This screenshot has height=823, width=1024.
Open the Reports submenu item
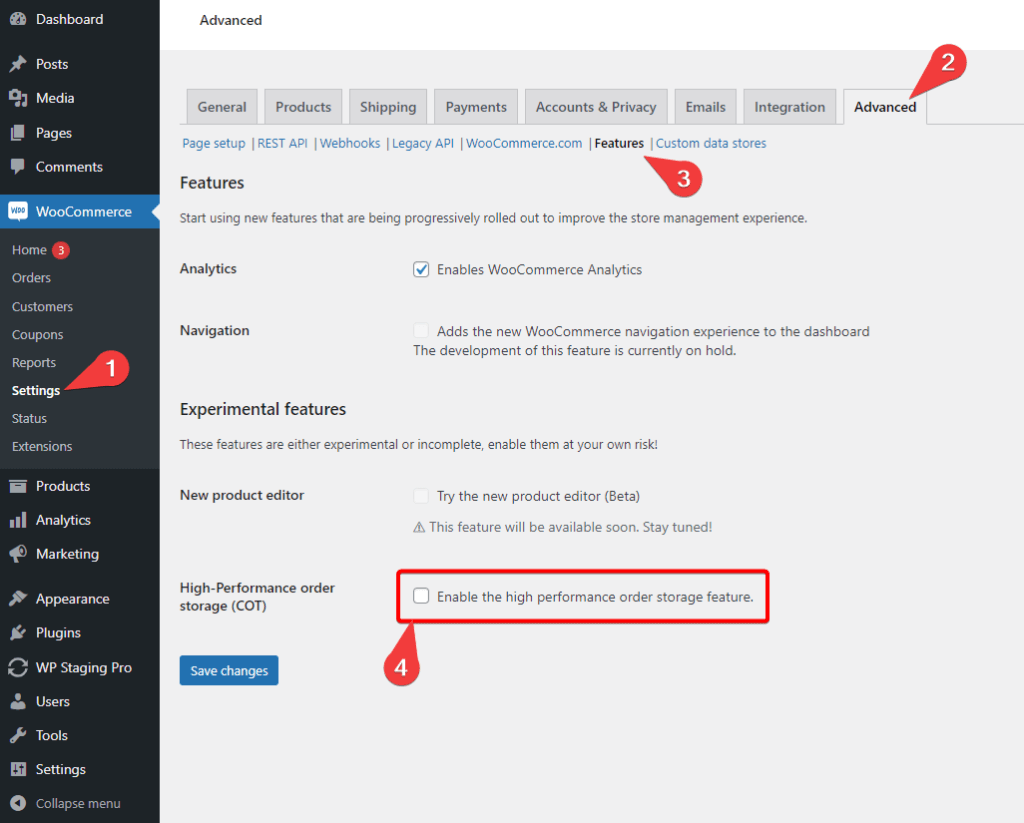(x=34, y=363)
